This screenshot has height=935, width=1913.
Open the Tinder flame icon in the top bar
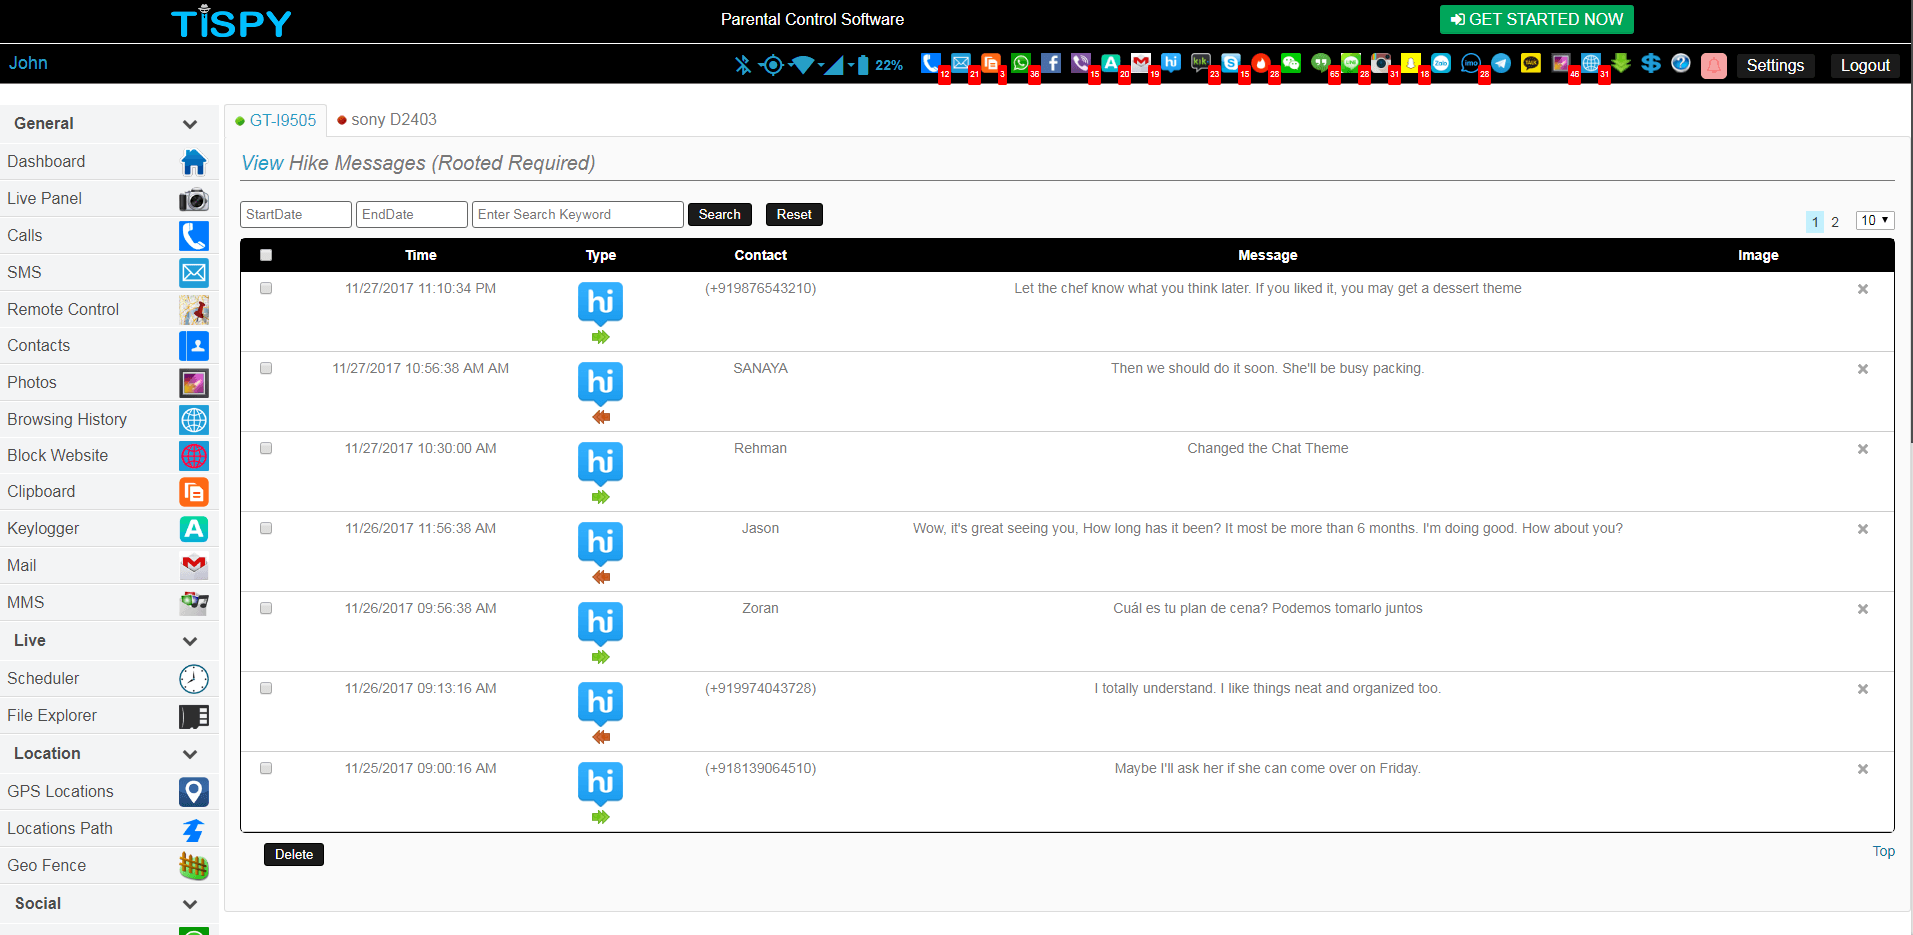(1261, 63)
